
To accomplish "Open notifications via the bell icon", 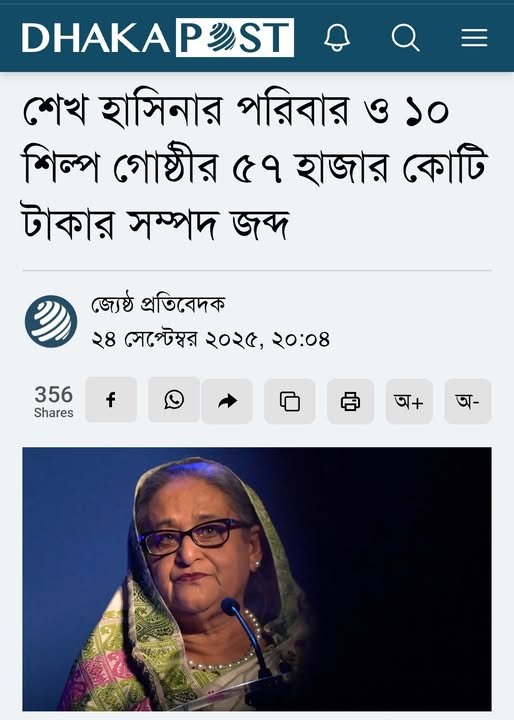I will (337, 37).
